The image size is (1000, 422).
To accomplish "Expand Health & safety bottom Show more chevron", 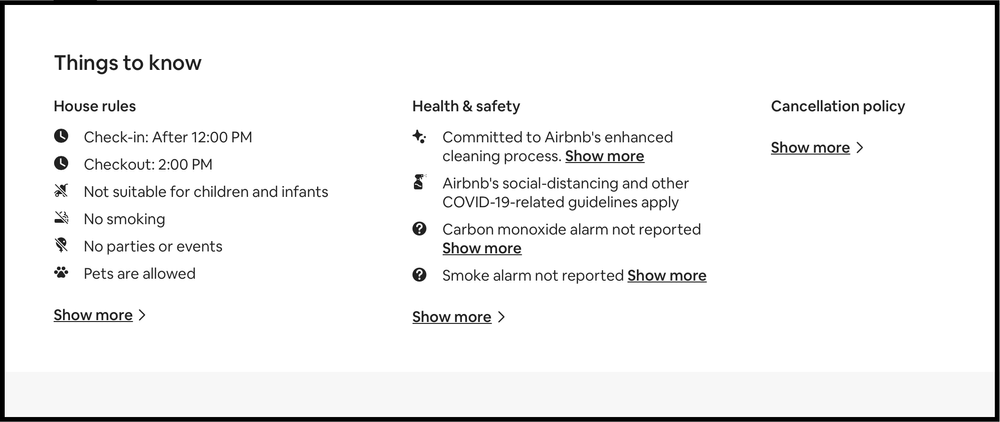I will point(501,317).
